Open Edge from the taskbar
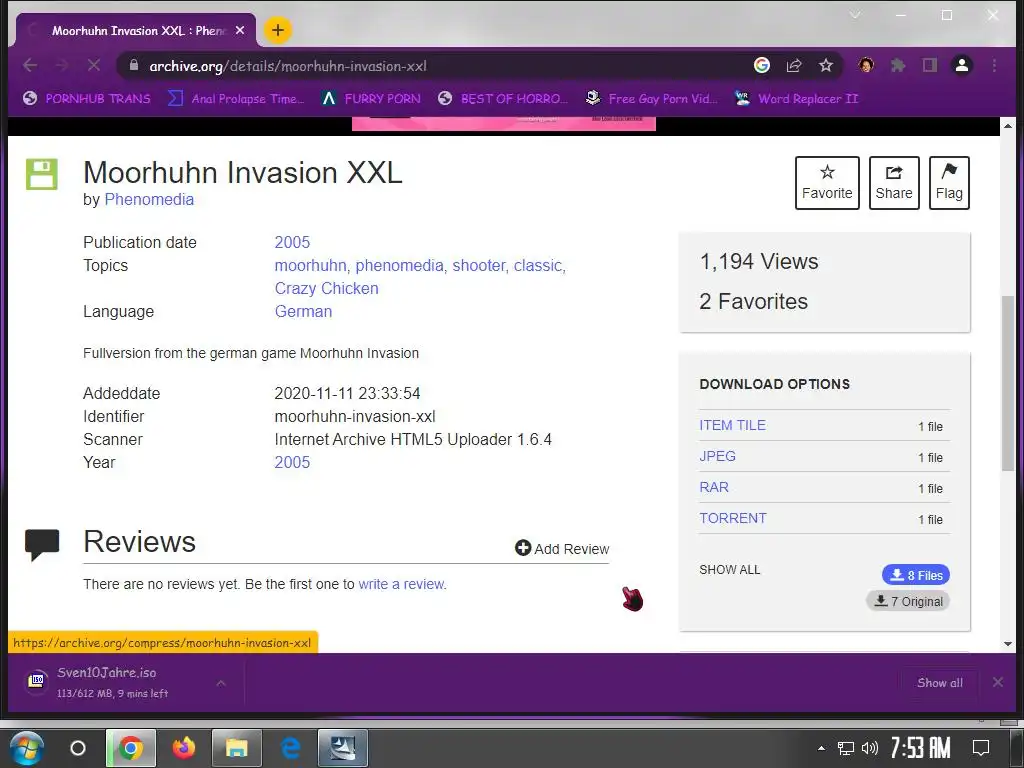Screen dimensions: 1024x768 pos(289,748)
